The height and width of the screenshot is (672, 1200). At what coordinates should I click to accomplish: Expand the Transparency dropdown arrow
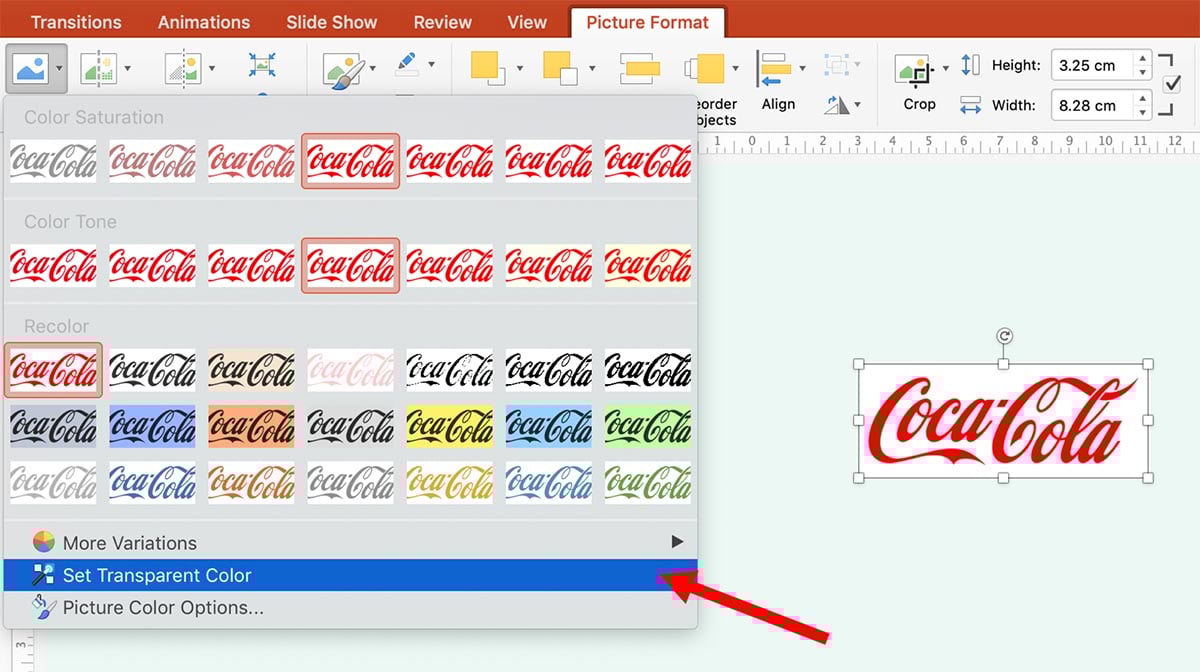click(212, 69)
